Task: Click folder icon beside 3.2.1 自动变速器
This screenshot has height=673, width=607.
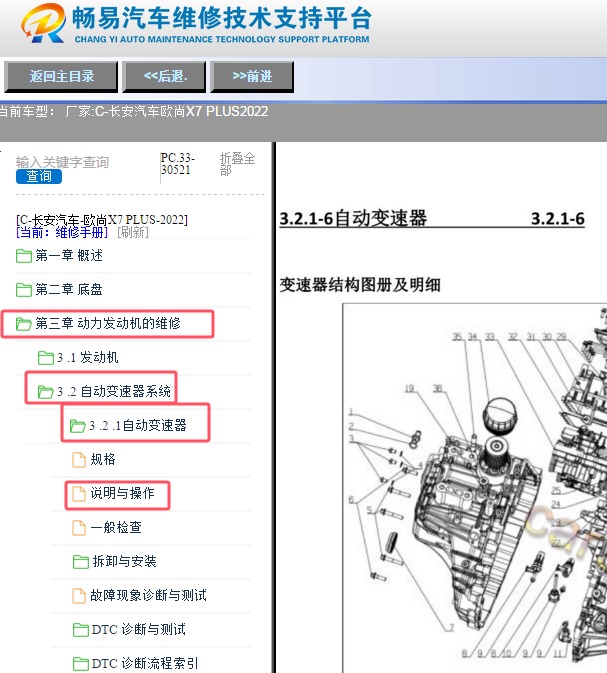Action: tap(78, 426)
